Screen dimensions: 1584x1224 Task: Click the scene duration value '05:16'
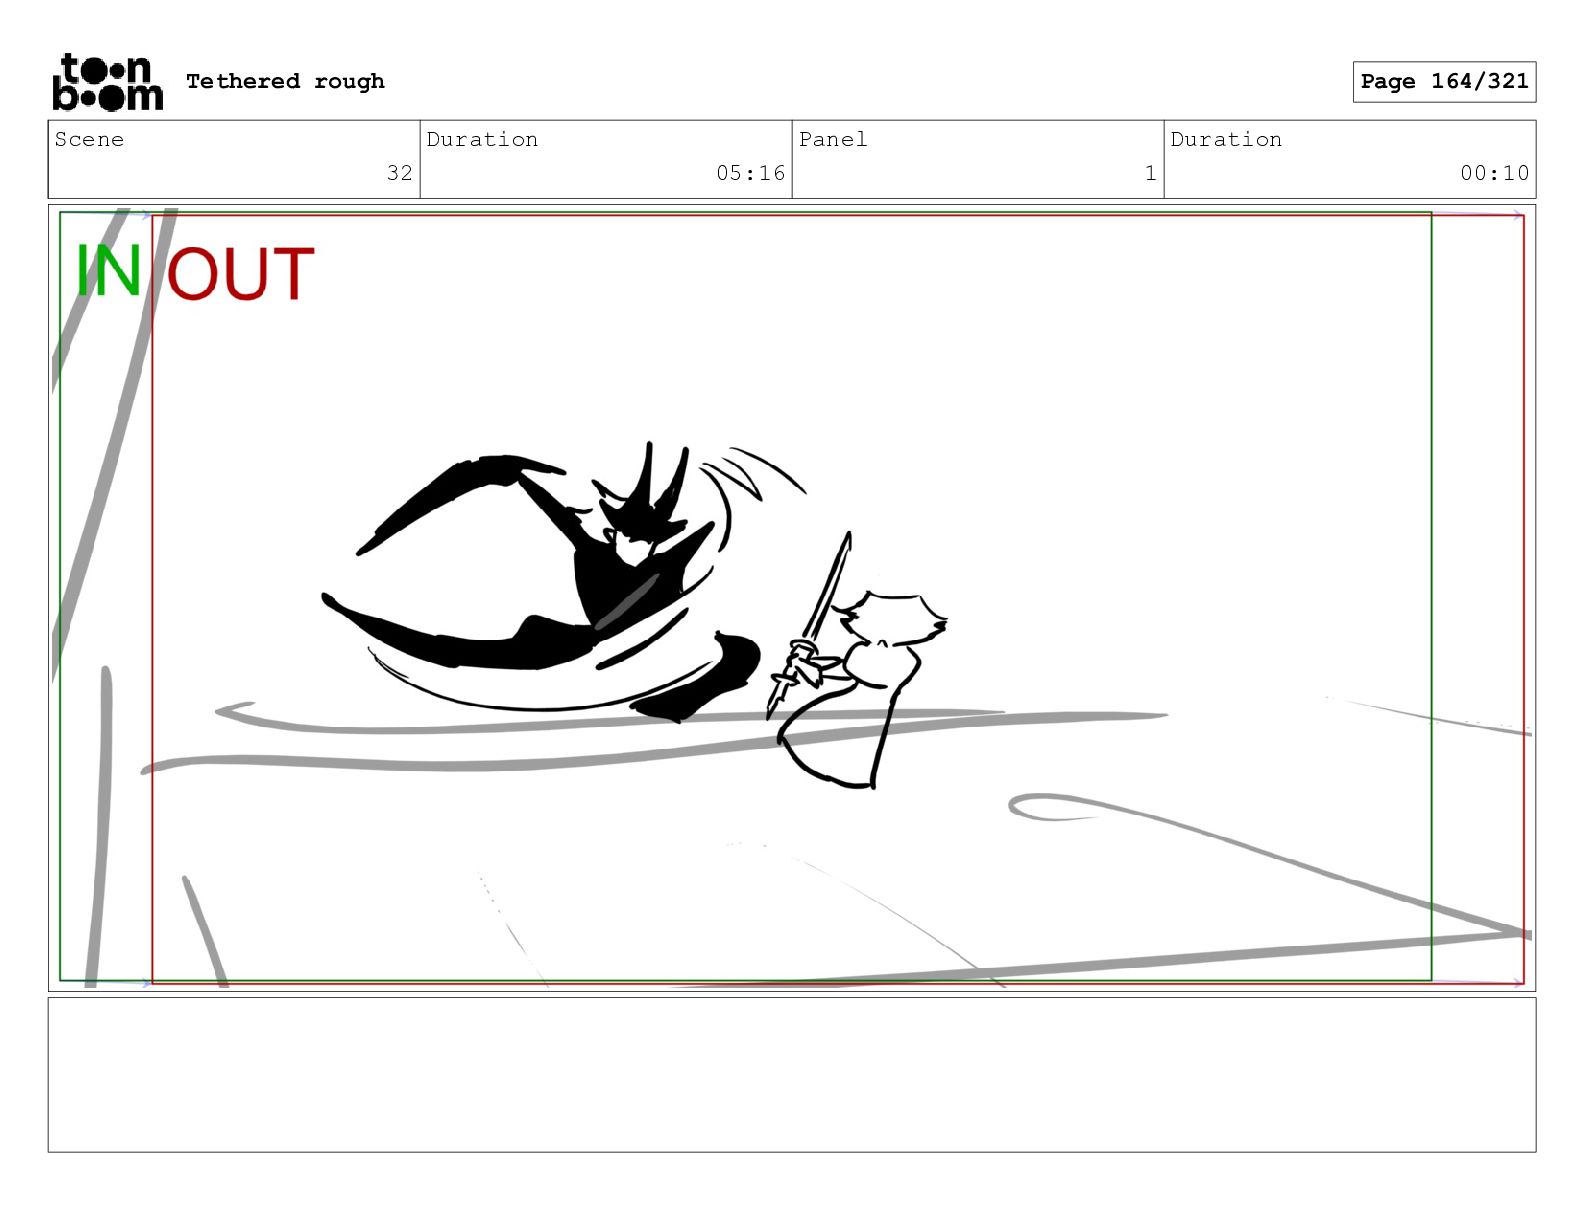[750, 173]
